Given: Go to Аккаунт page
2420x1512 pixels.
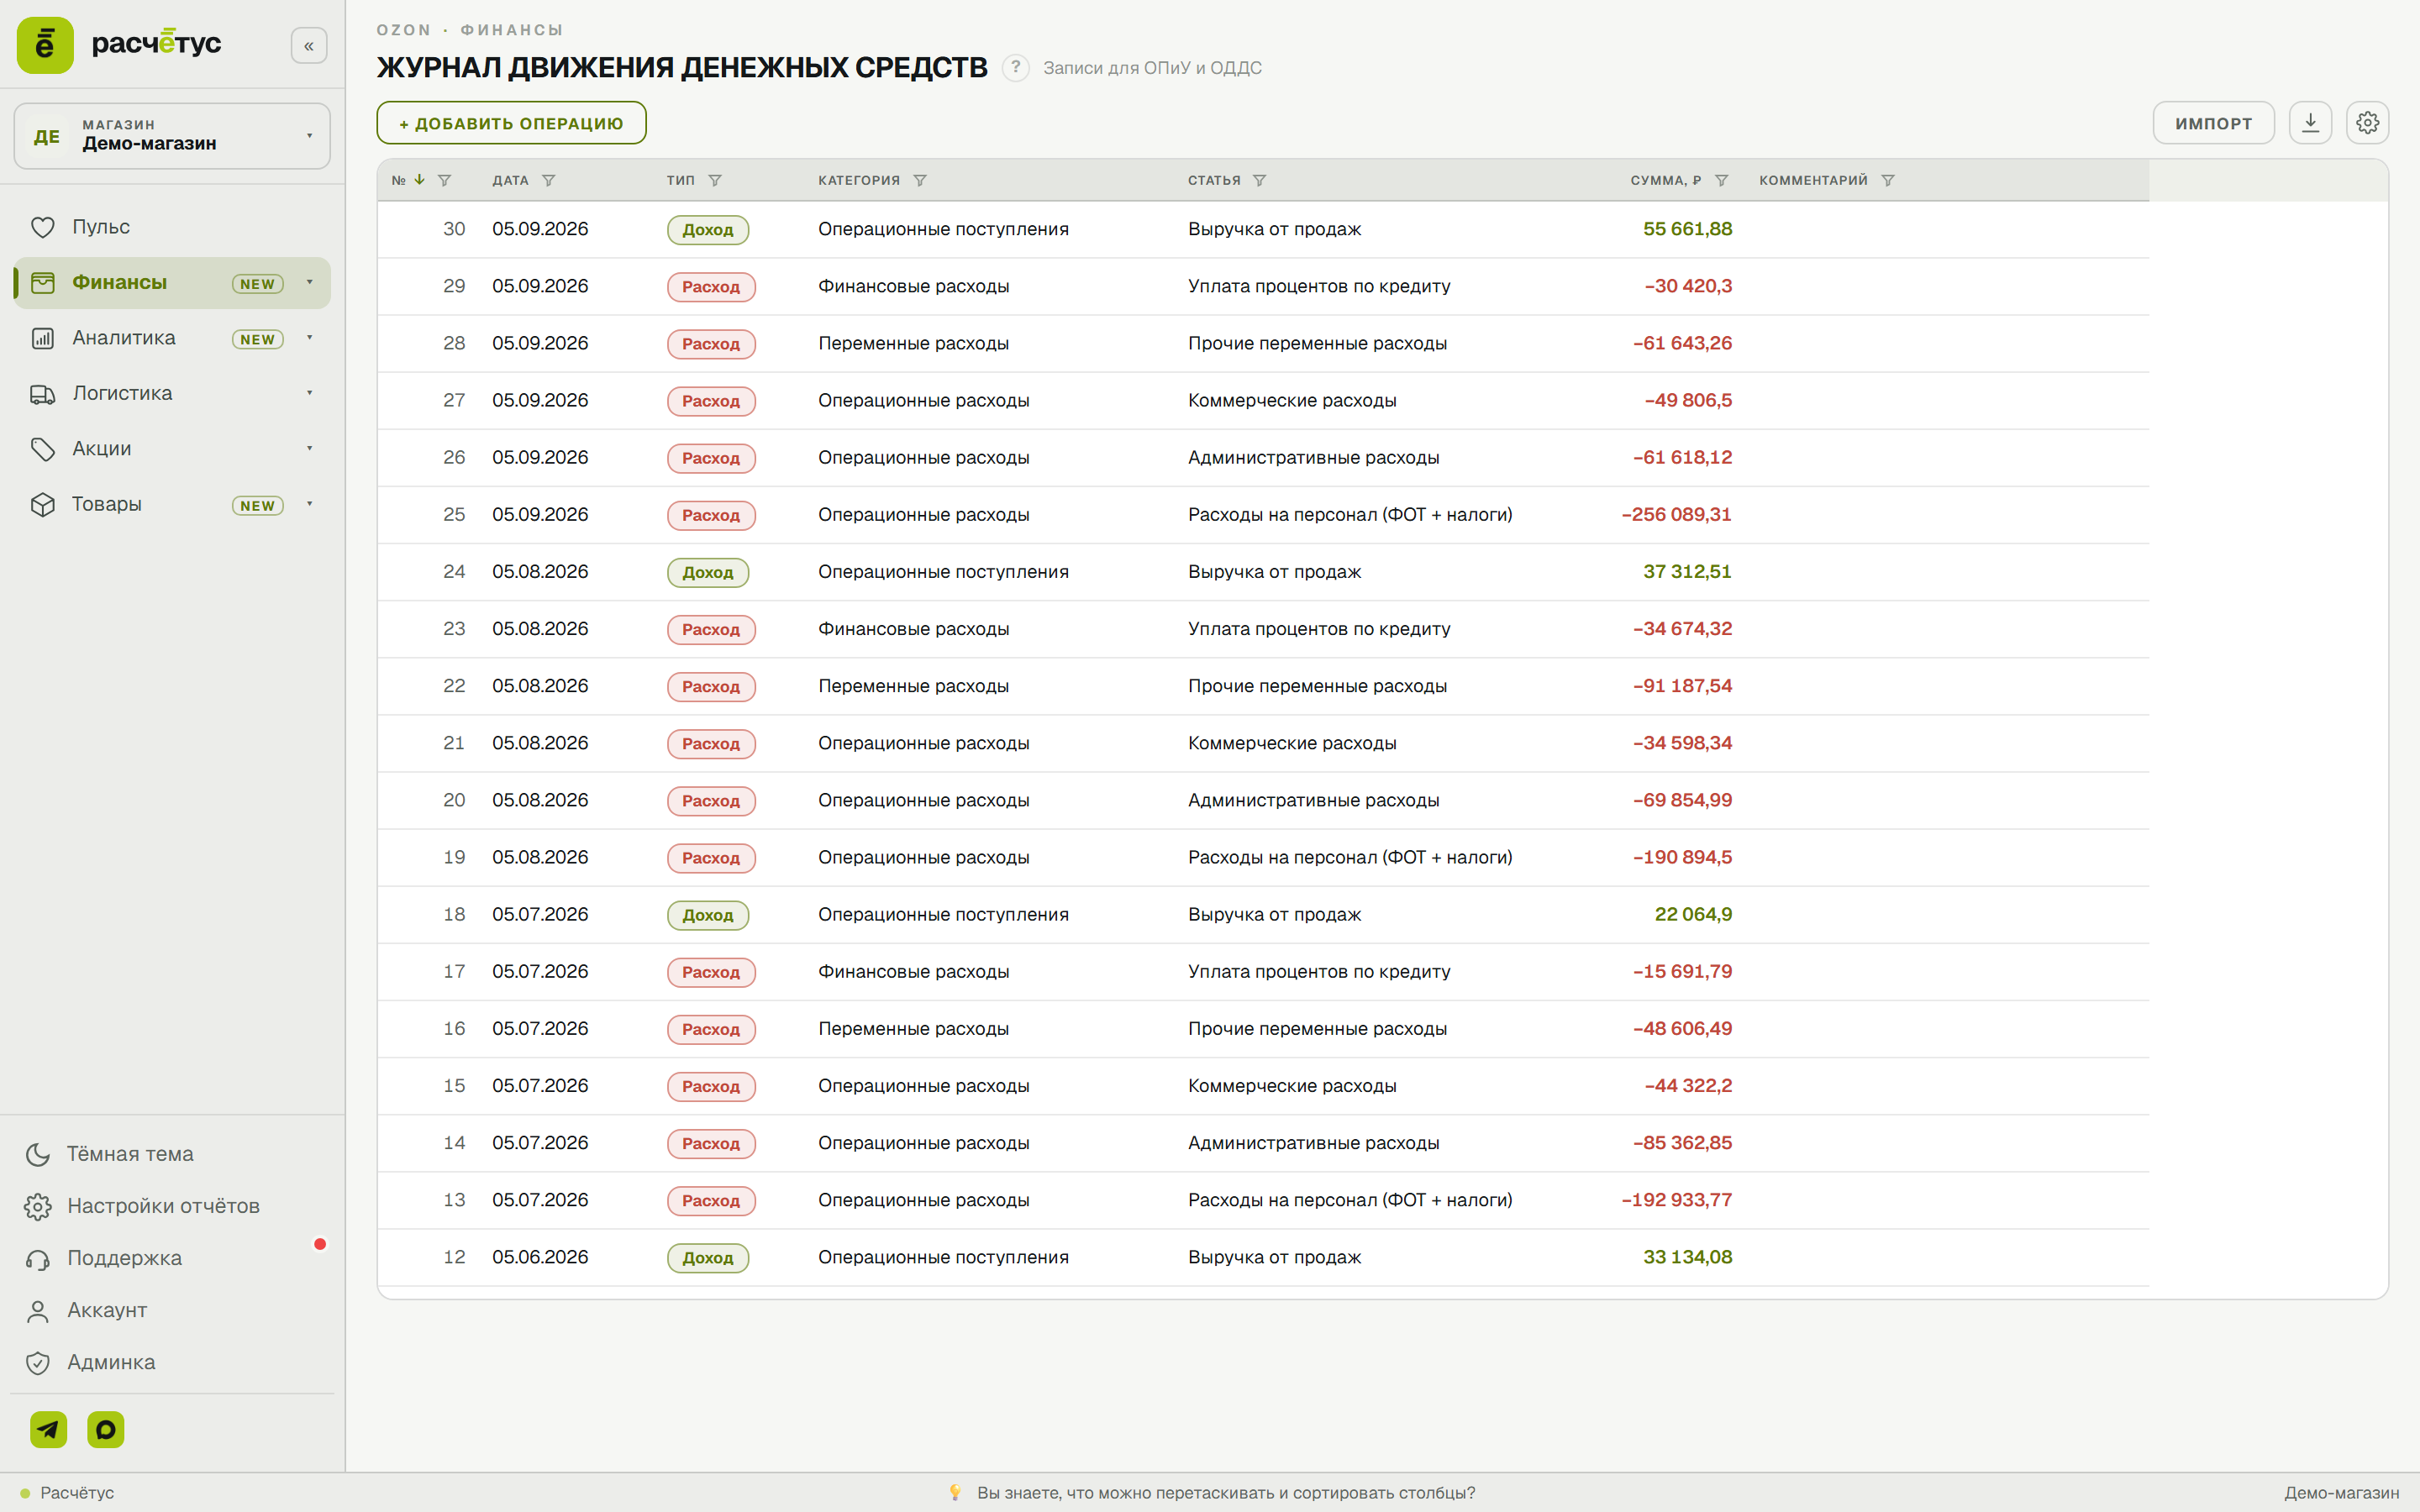Looking at the screenshot, I should tap(87, 1310).
